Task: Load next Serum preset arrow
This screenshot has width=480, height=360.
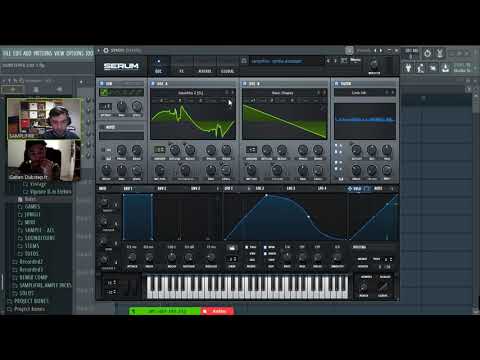Action: pos(335,60)
